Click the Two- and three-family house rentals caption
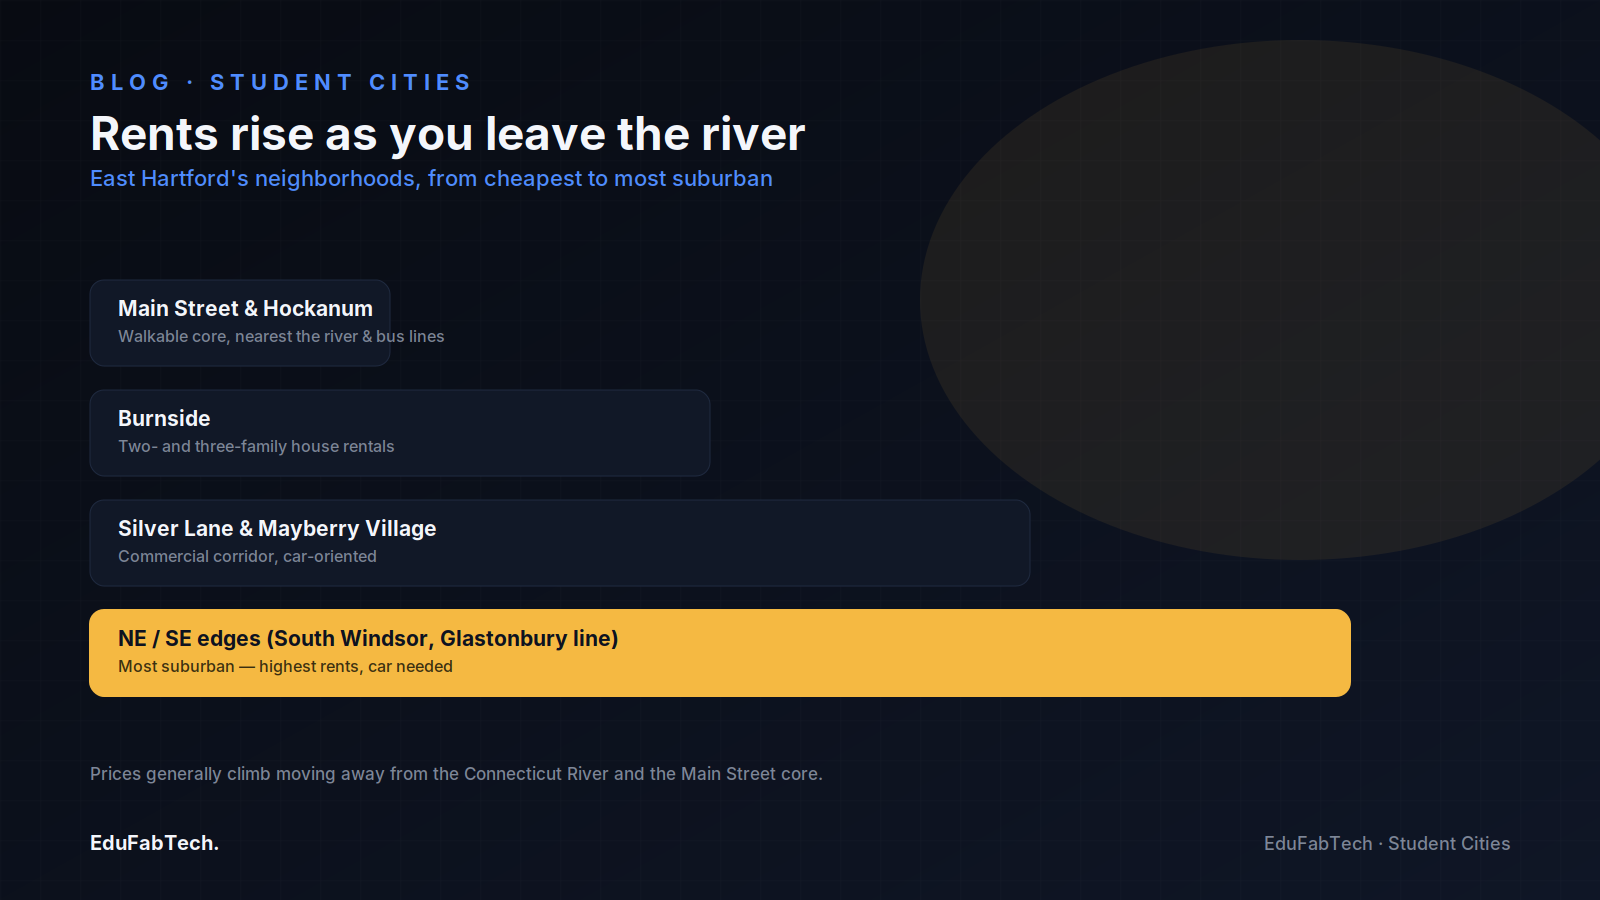The height and width of the screenshot is (900, 1600). 256,446
